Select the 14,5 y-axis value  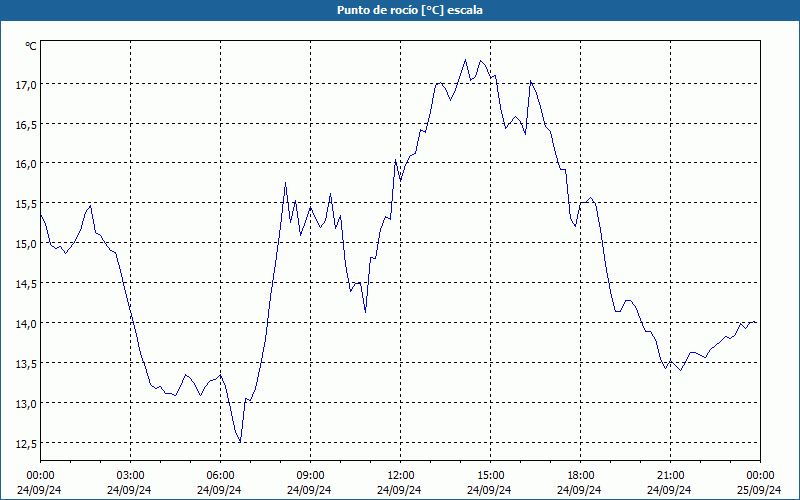[x=26, y=284]
